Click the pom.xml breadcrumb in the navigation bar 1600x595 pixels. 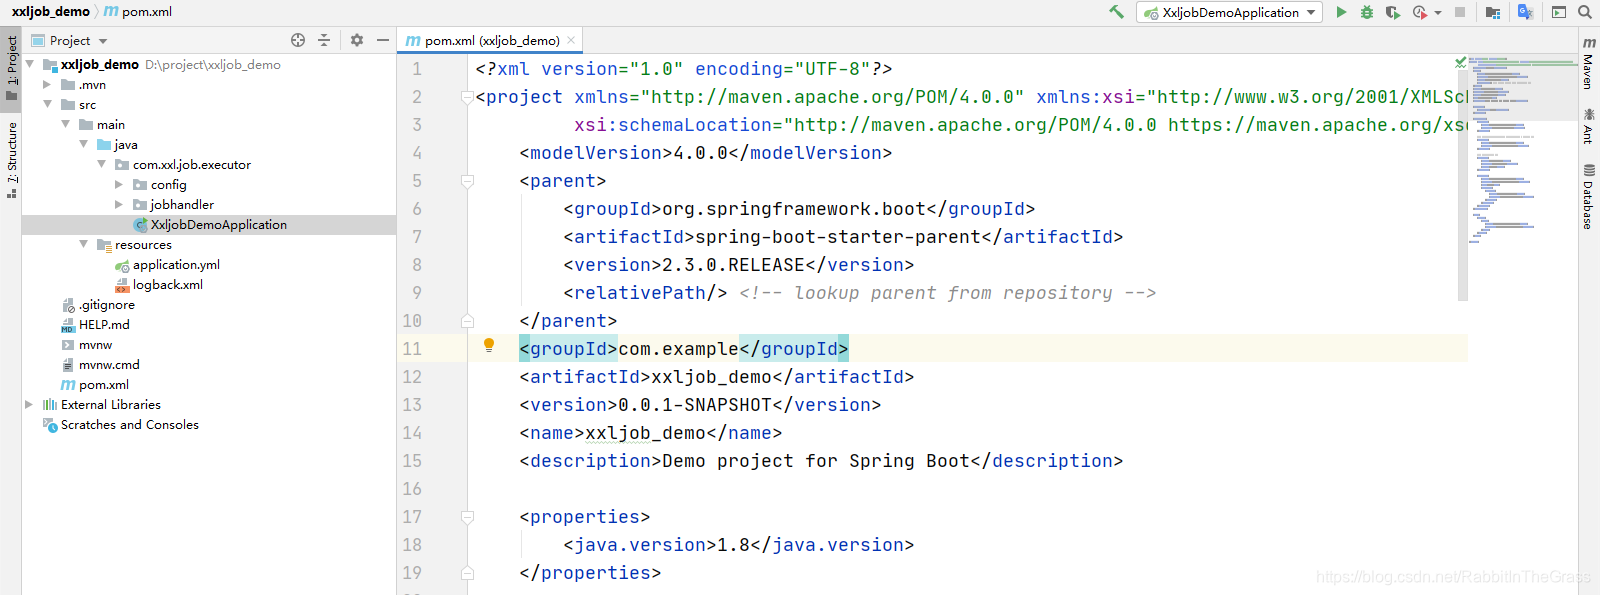[138, 12]
